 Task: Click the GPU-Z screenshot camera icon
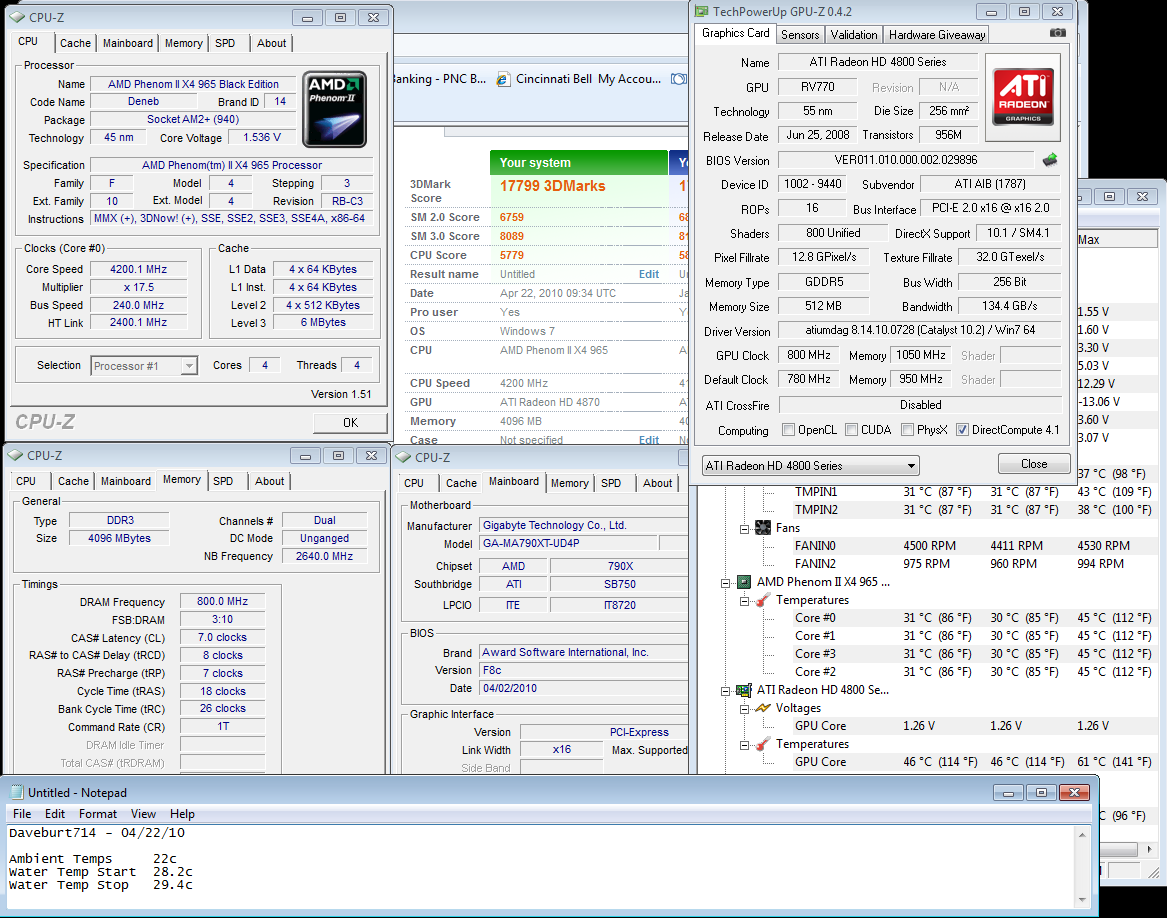click(1057, 33)
